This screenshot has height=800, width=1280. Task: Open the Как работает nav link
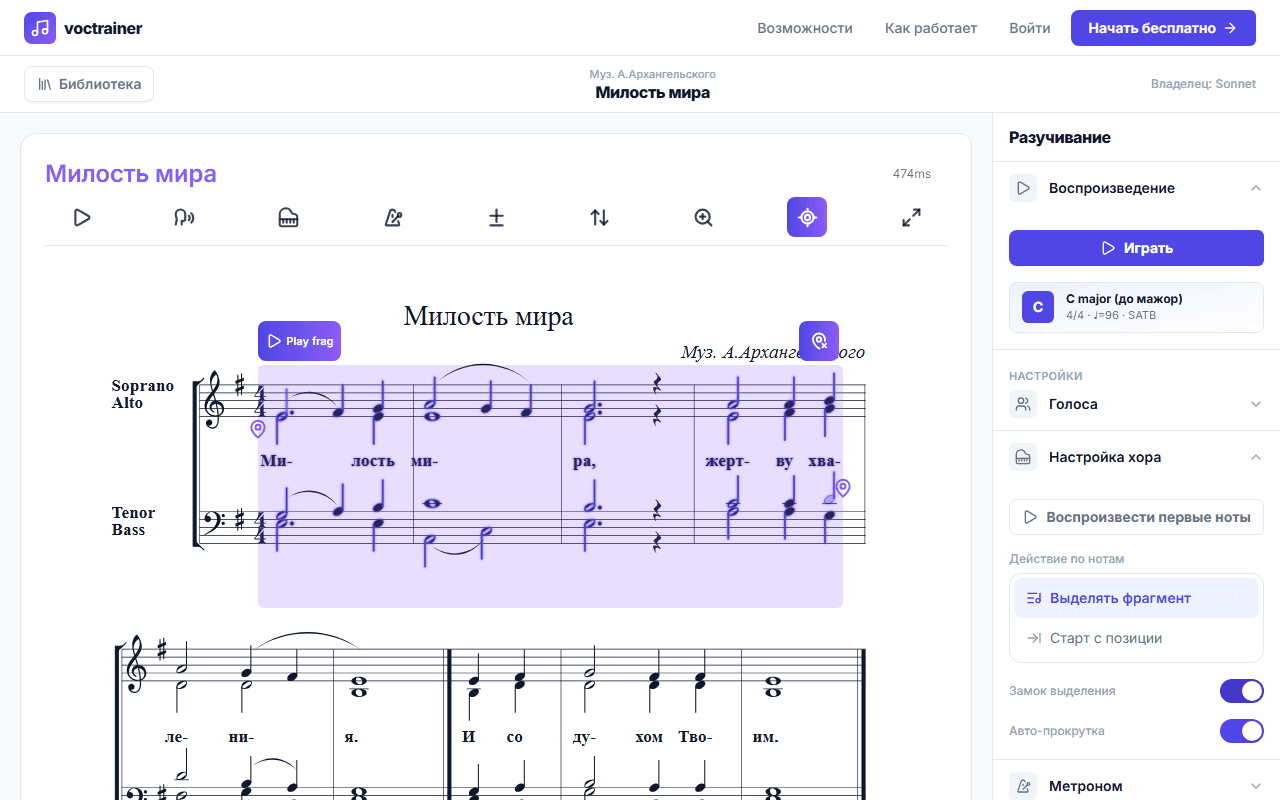click(x=931, y=28)
